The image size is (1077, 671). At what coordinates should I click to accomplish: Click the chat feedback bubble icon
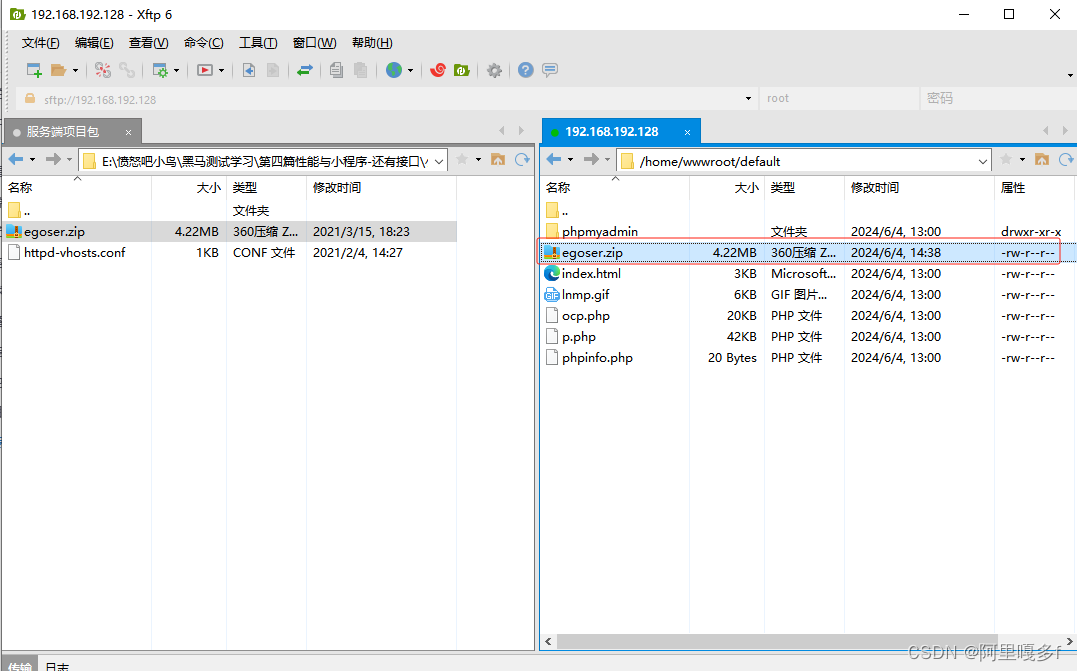(x=550, y=70)
